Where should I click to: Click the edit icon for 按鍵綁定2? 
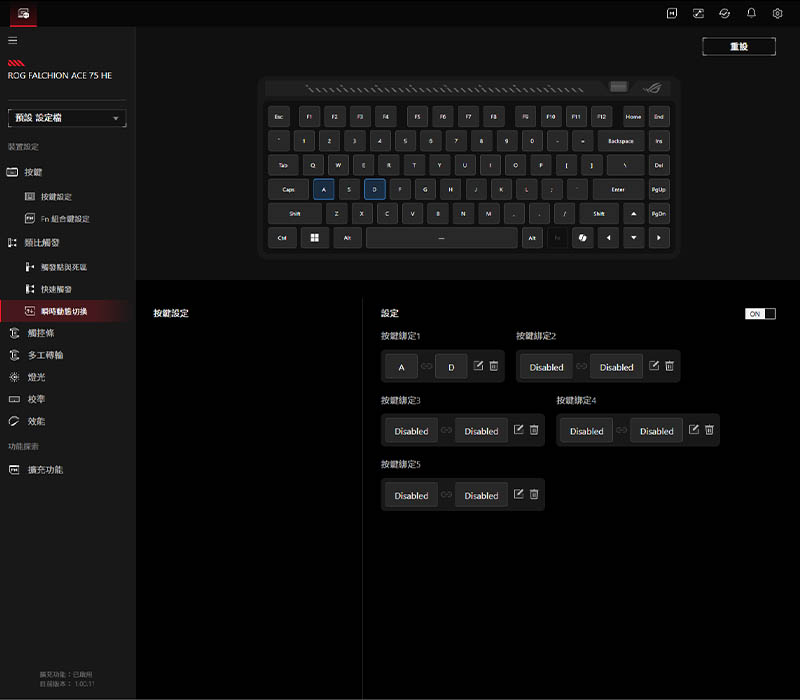tap(654, 366)
